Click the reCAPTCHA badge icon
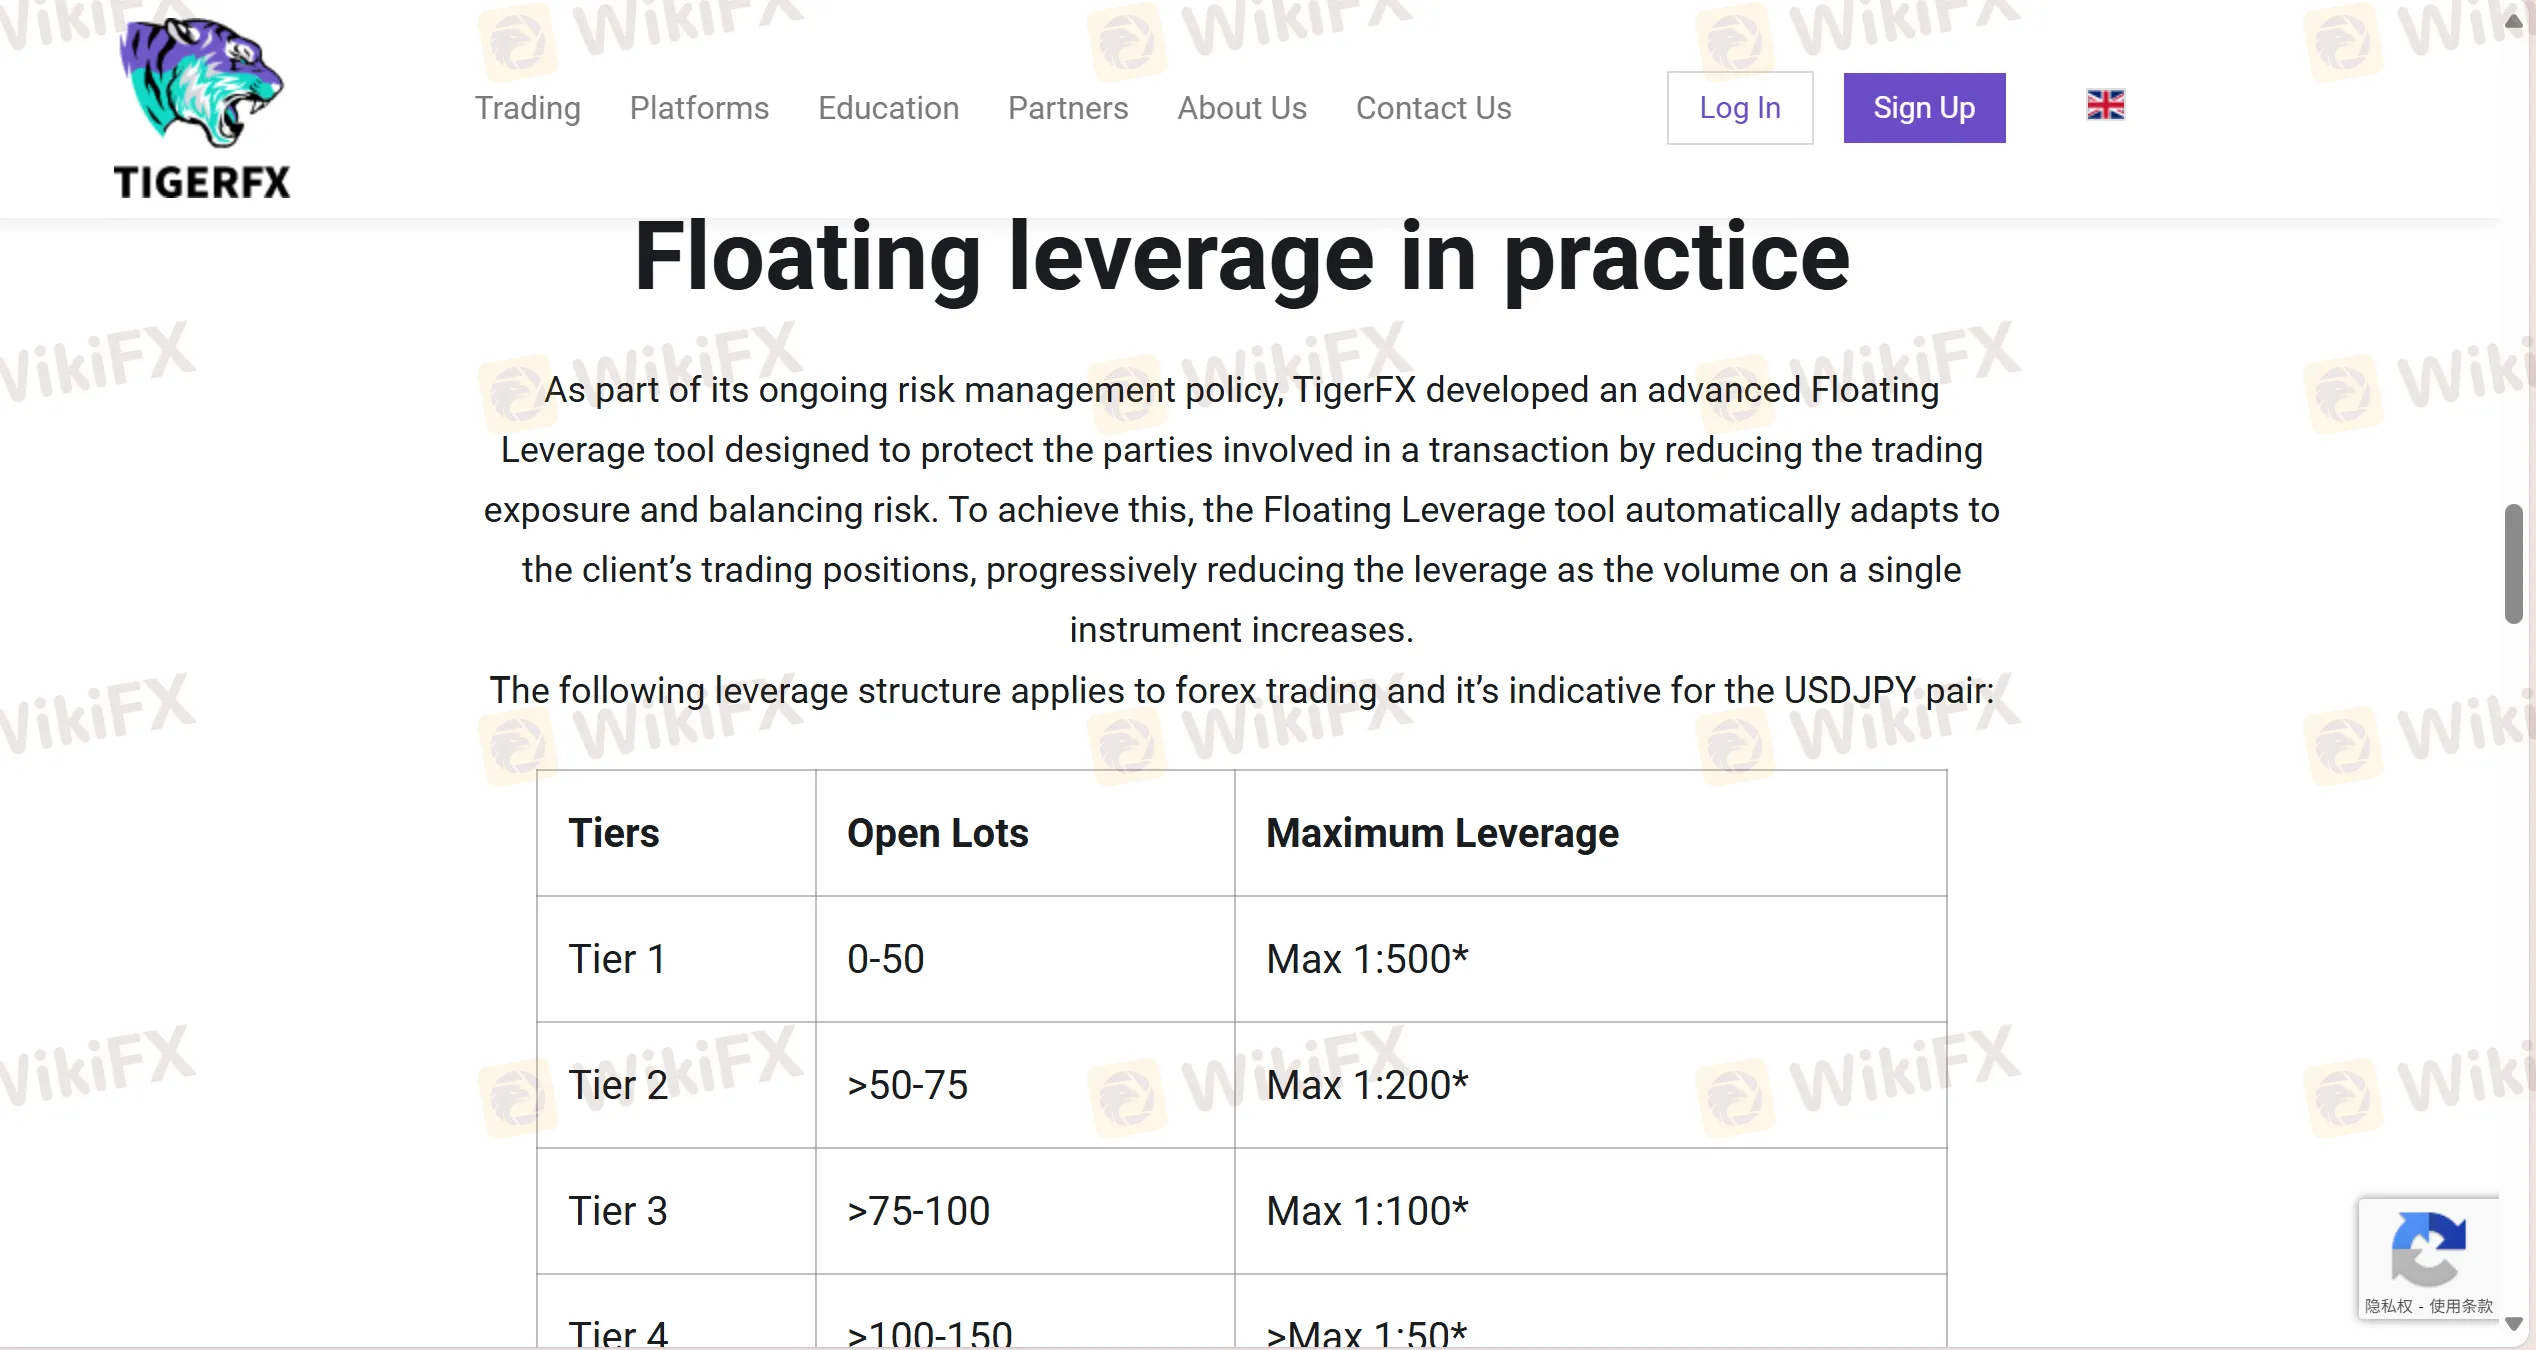The image size is (2536, 1350). tap(2428, 1248)
